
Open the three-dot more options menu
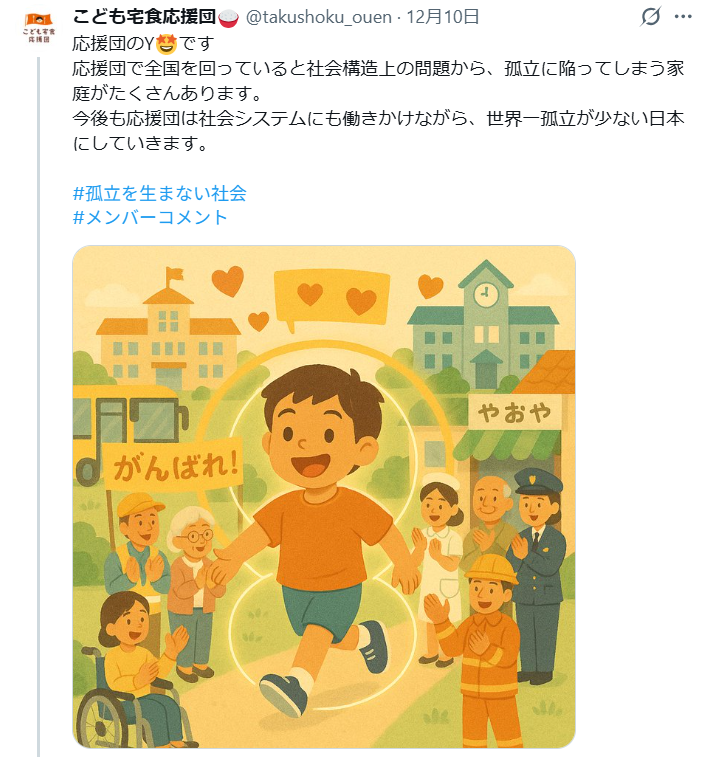coord(683,17)
